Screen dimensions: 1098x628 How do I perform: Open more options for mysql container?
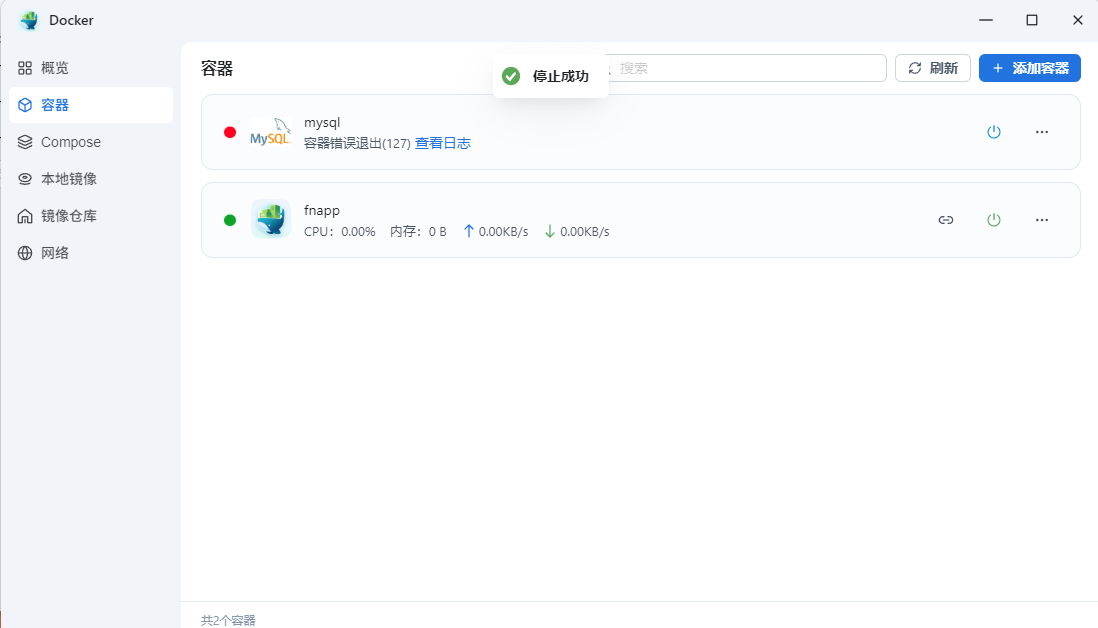tap(1042, 132)
